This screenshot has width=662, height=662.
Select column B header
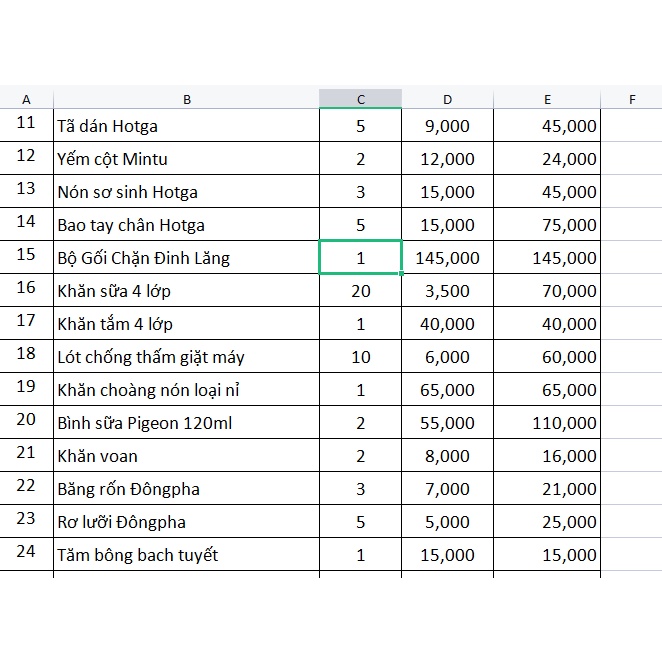[x=187, y=99]
